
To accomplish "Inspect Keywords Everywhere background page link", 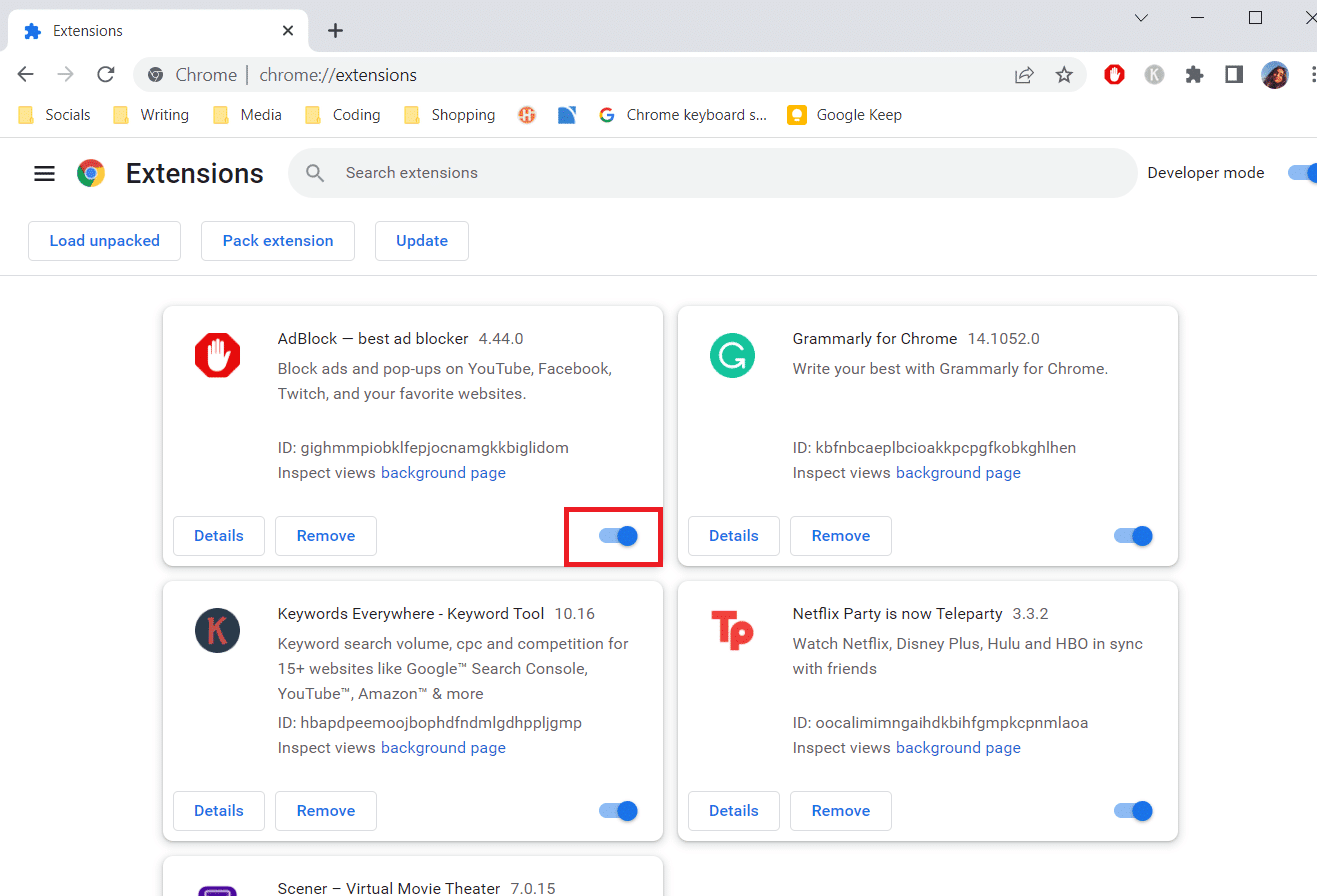I will click(x=443, y=748).
